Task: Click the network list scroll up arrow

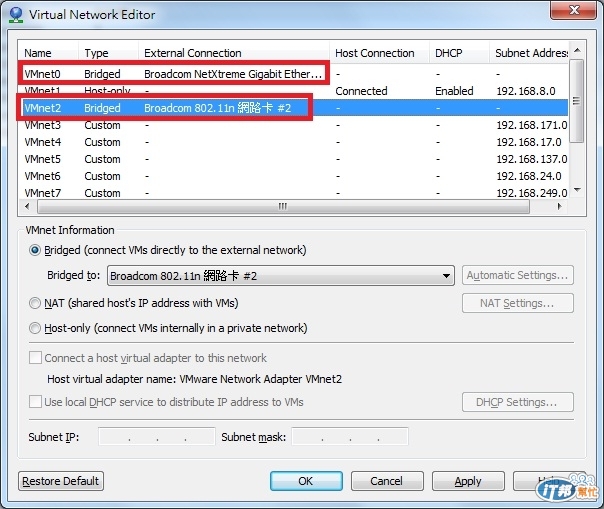Action: click(577, 50)
